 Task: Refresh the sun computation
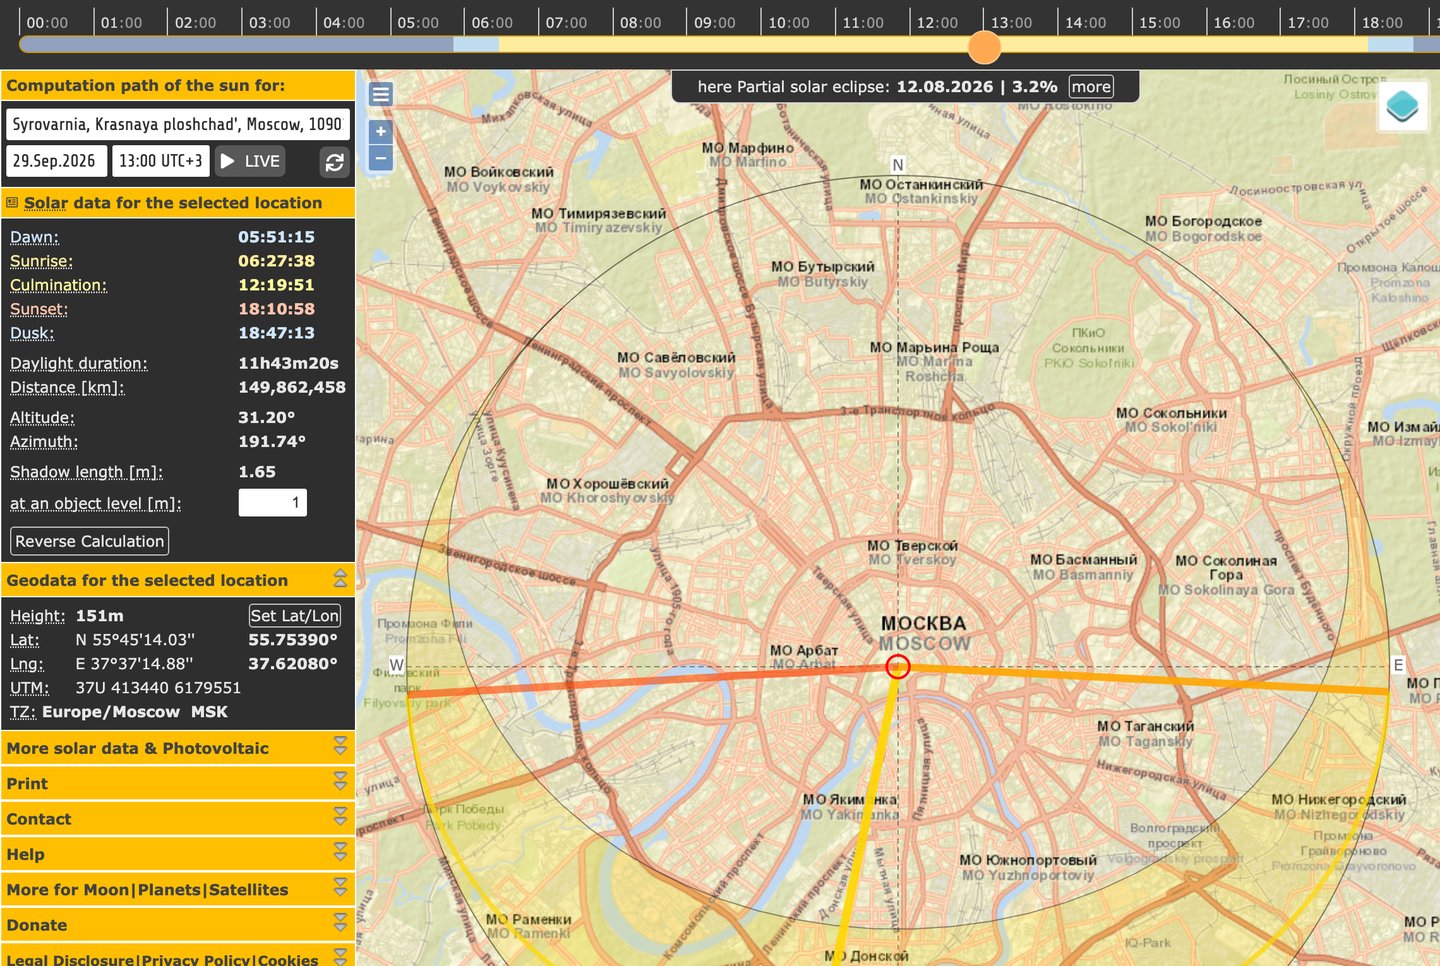tap(335, 162)
